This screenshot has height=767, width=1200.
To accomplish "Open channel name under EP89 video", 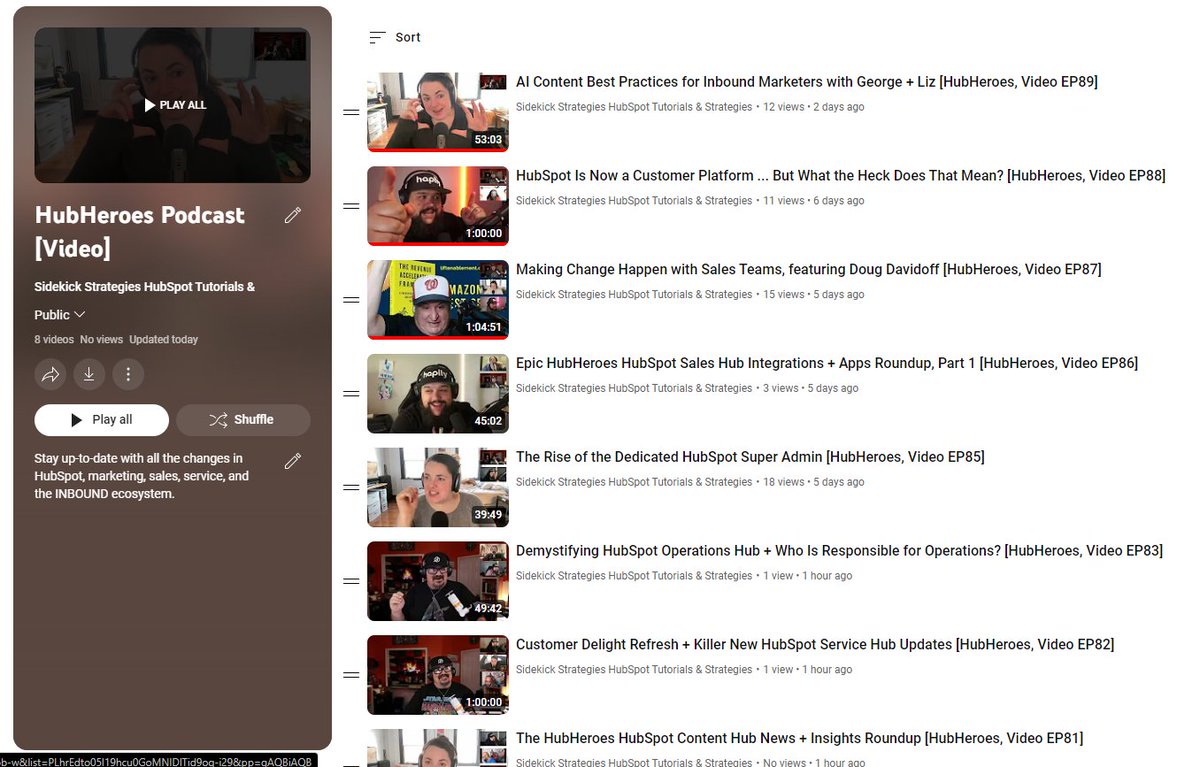I will [634, 107].
